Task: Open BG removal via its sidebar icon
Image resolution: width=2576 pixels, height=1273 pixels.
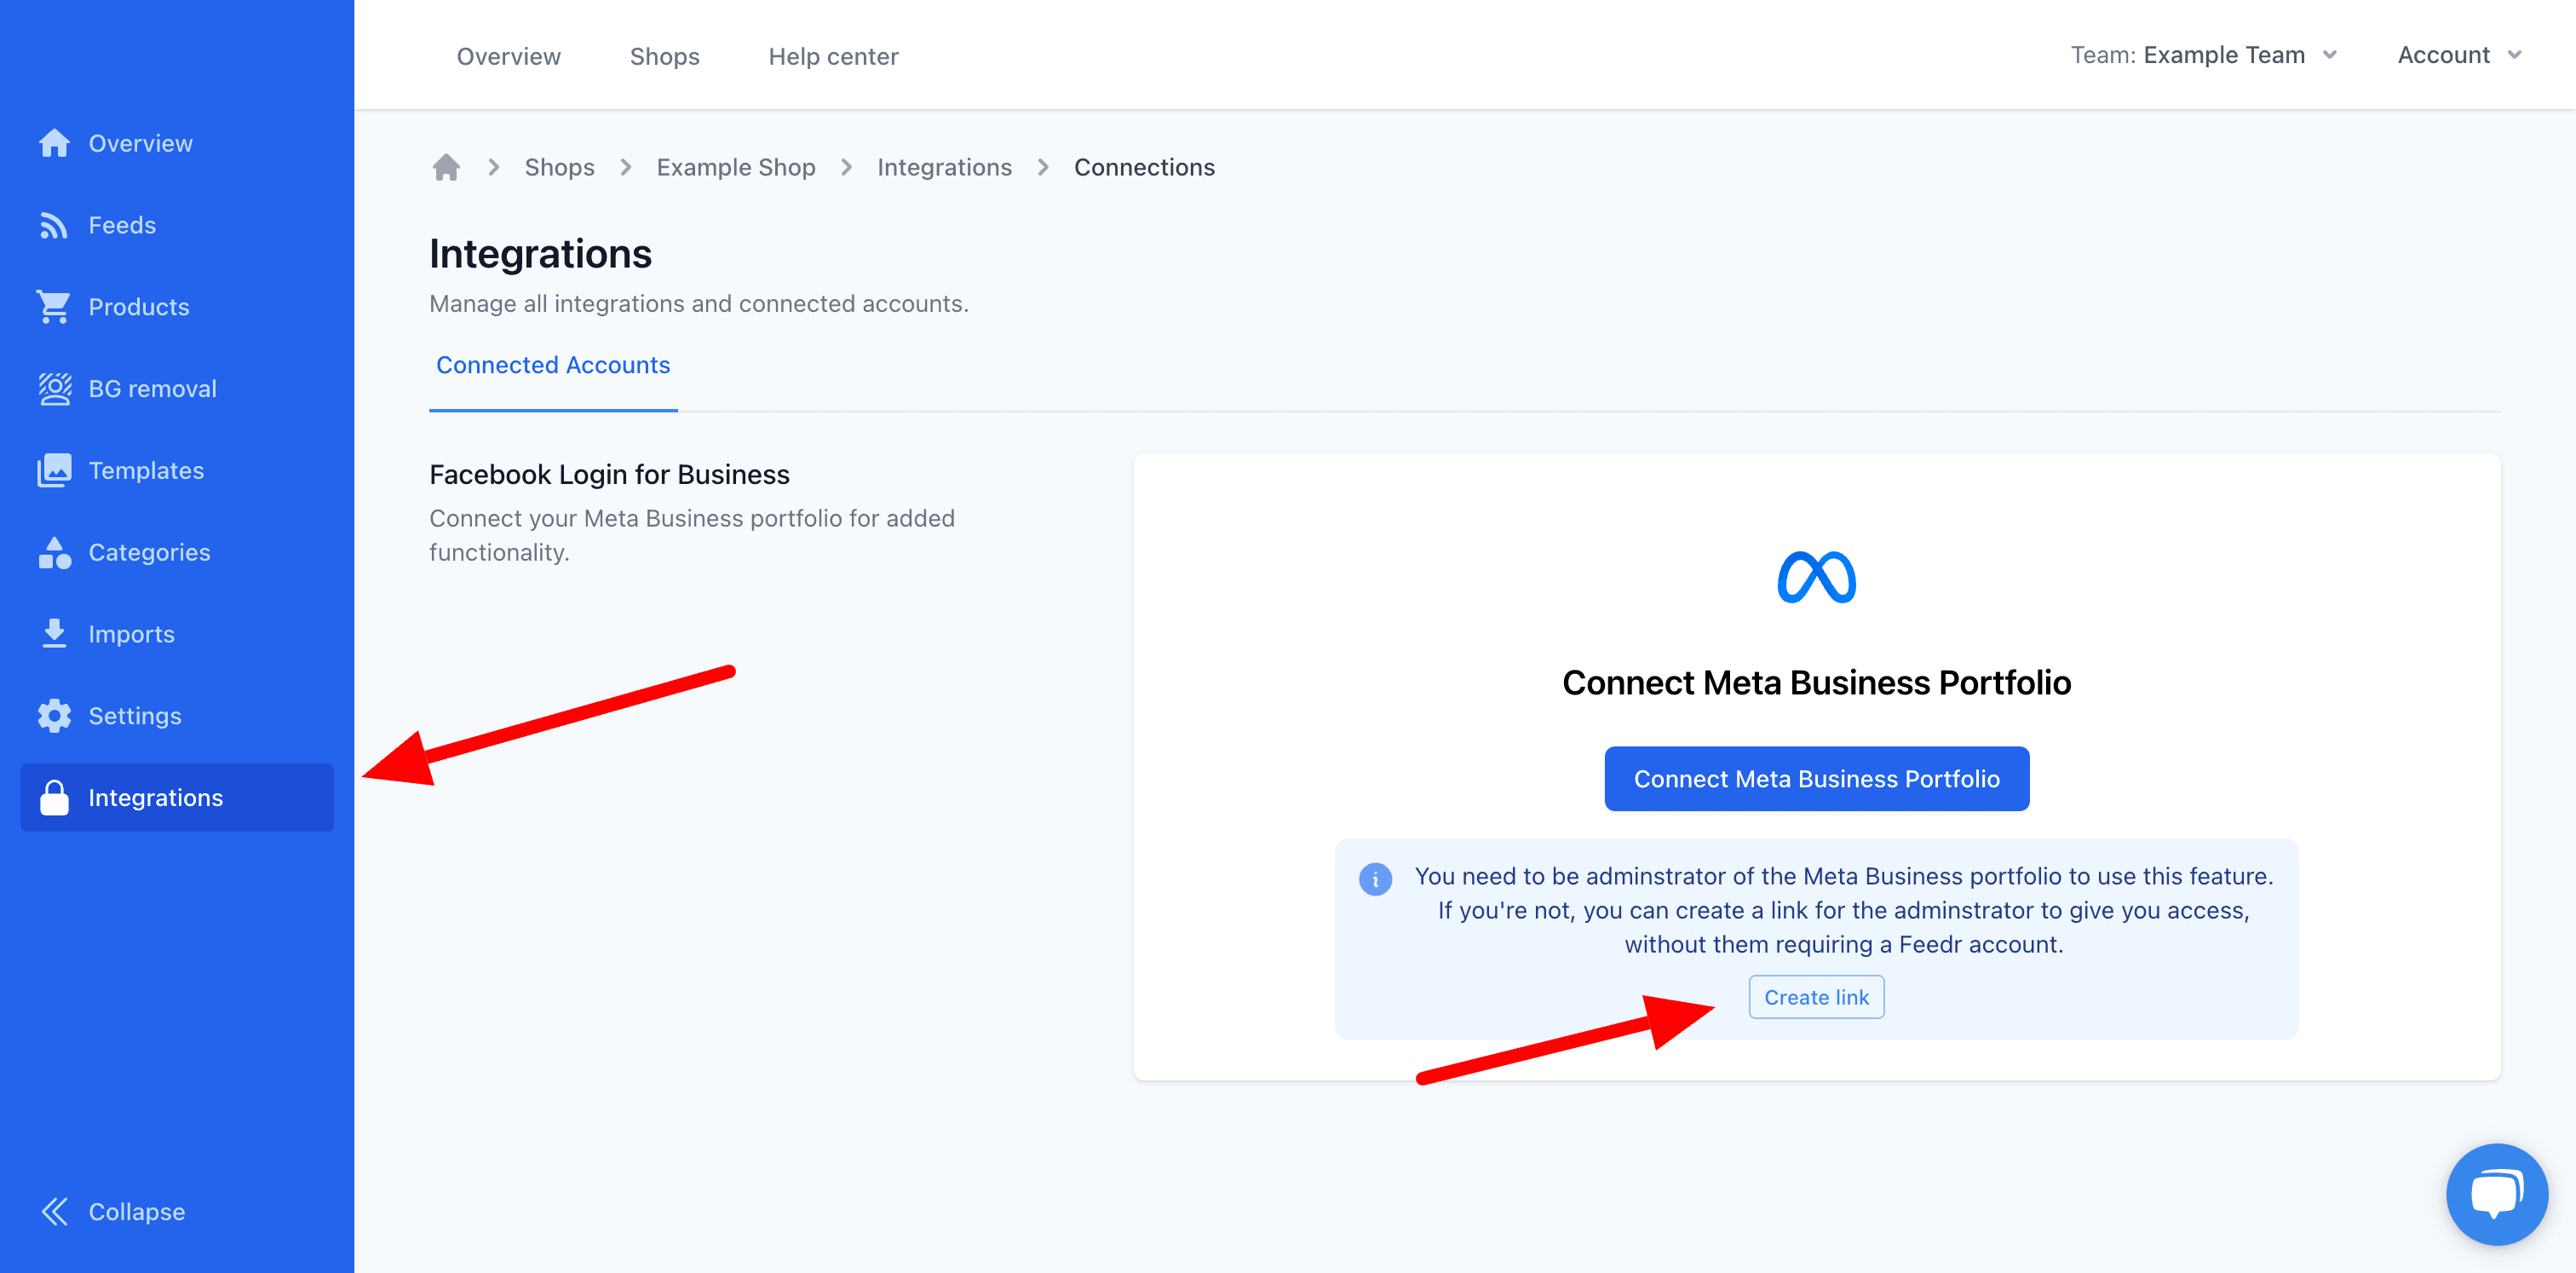Action: click(54, 388)
